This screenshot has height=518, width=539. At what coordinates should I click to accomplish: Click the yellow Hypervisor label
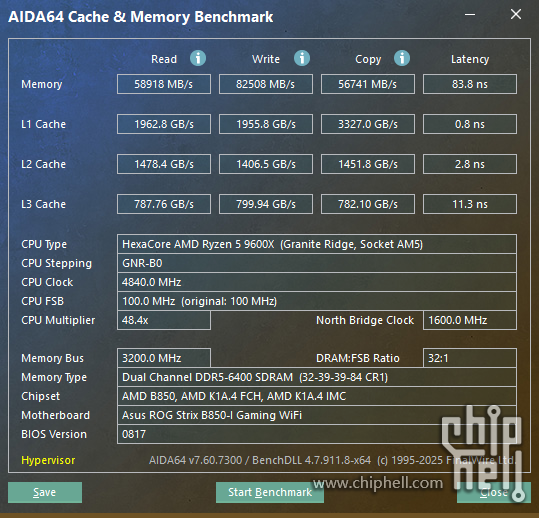click(48, 460)
